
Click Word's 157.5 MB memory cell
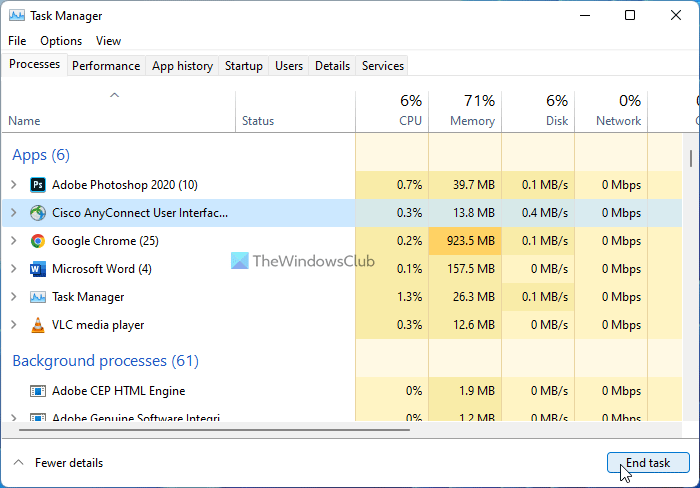coord(465,269)
